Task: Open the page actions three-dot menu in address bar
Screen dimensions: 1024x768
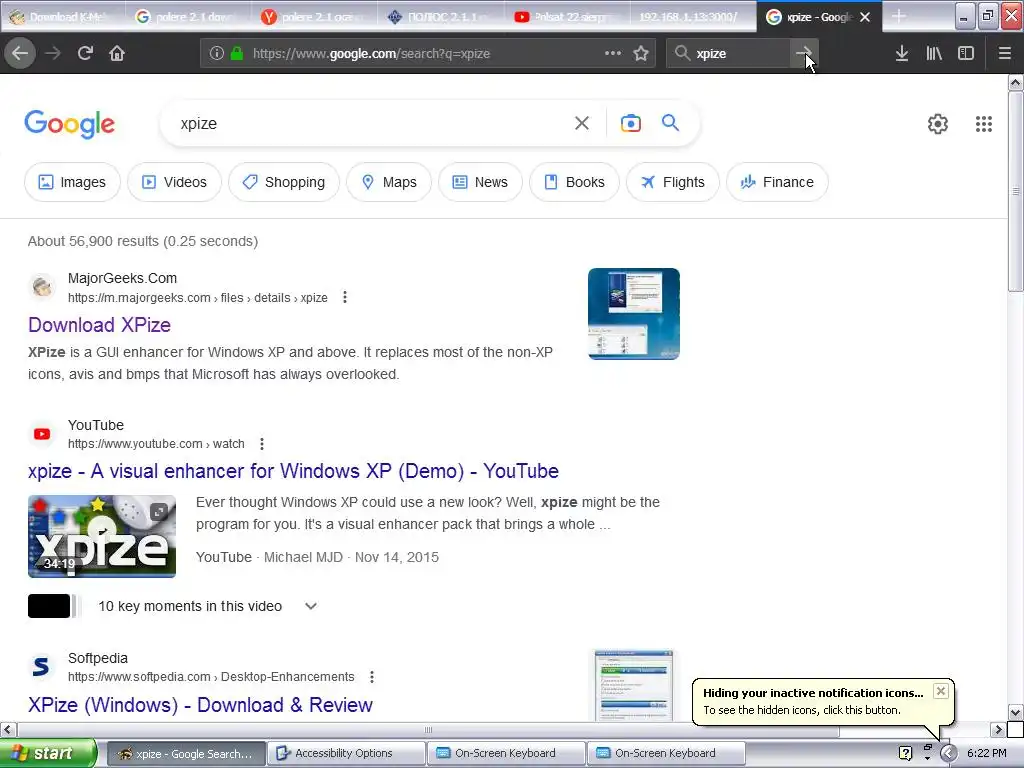Action: [613, 53]
